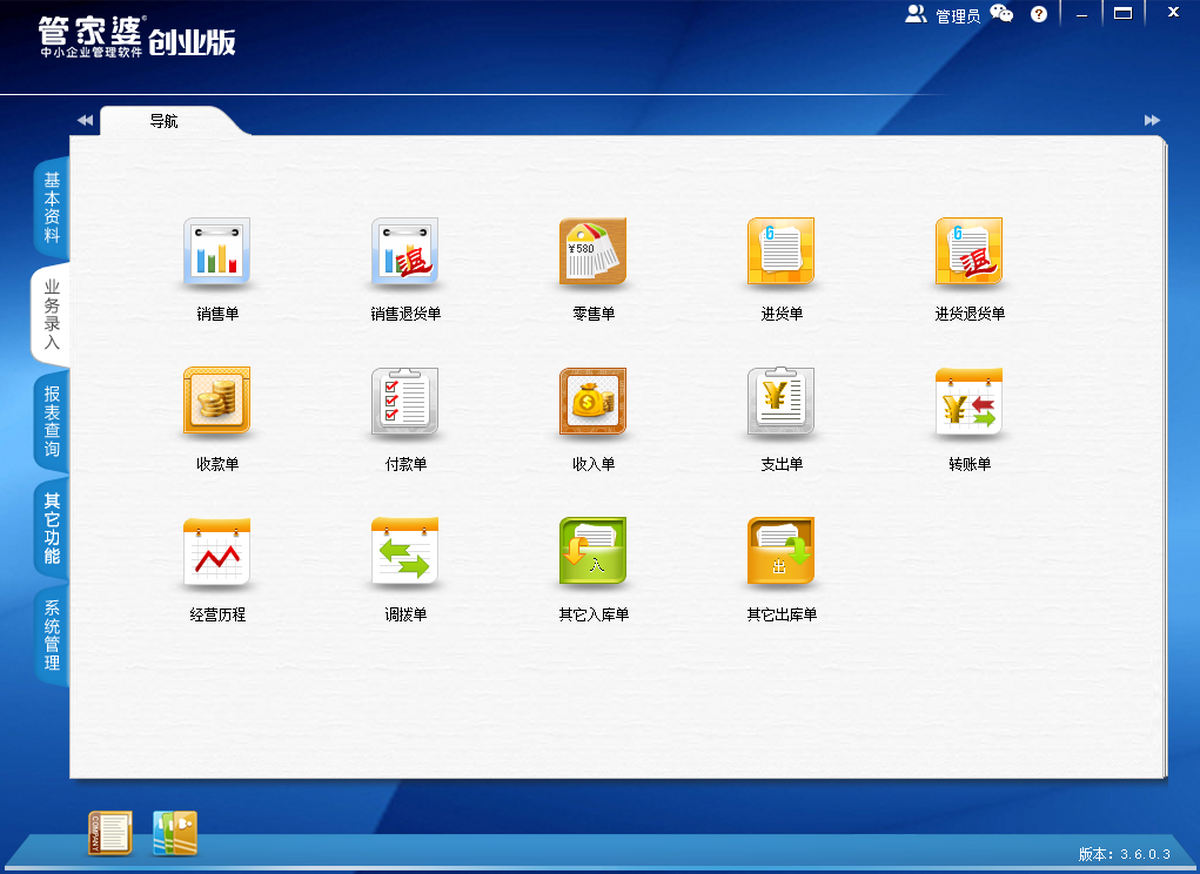
Task: Switch to the 报表查询 side tab
Action: (x=52, y=421)
